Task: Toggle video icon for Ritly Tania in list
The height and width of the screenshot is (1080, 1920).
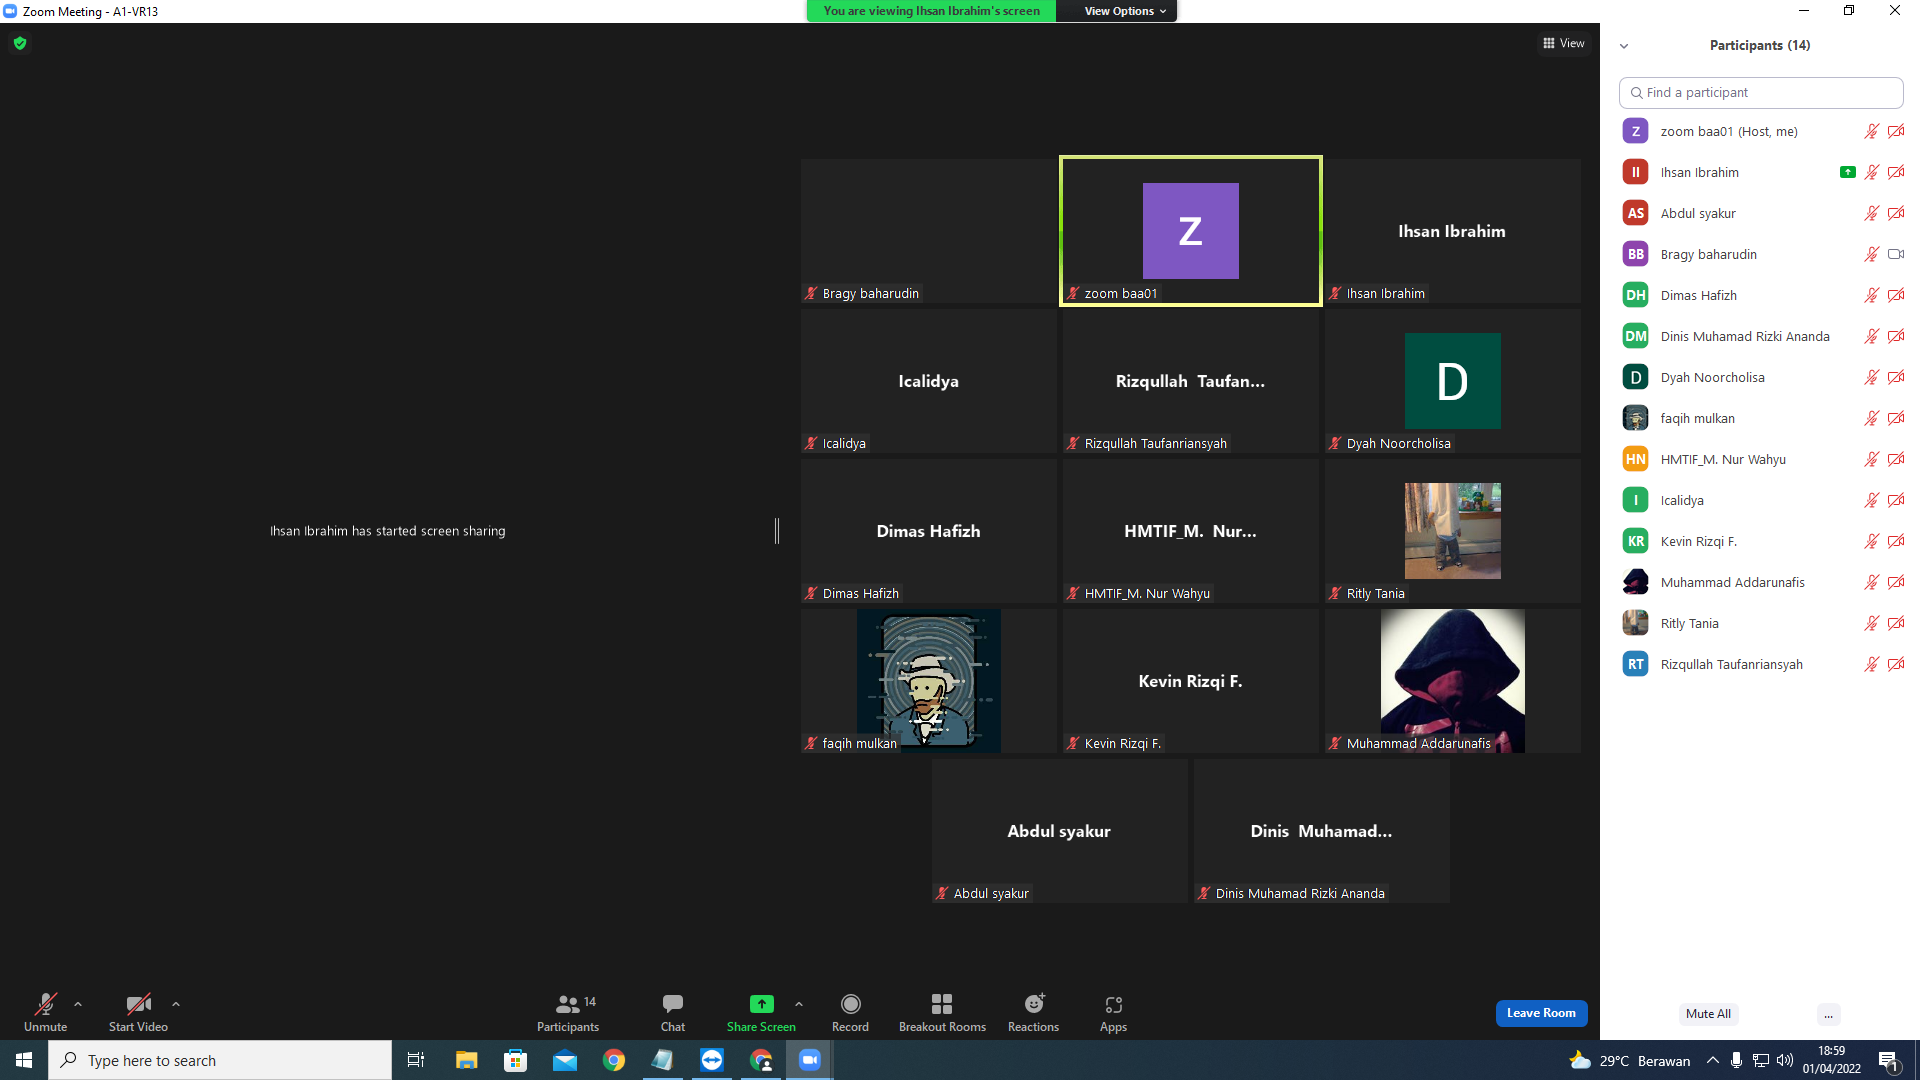Action: [x=1896, y=623]
